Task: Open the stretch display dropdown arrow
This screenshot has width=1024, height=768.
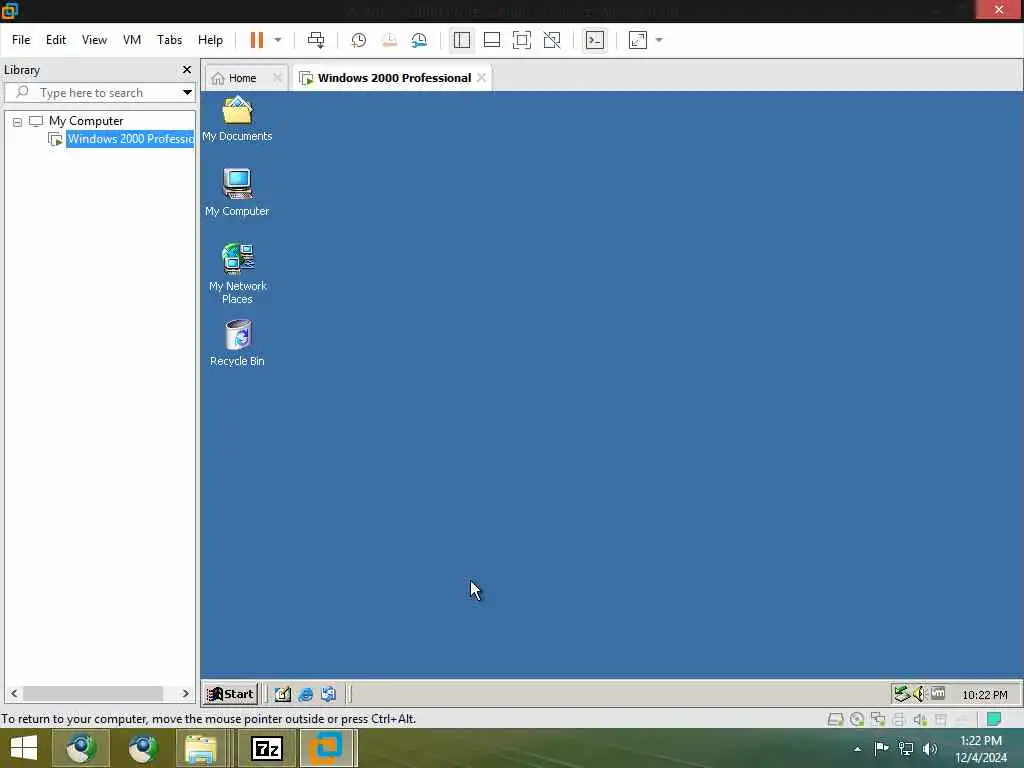Action: tap(659, 40)
